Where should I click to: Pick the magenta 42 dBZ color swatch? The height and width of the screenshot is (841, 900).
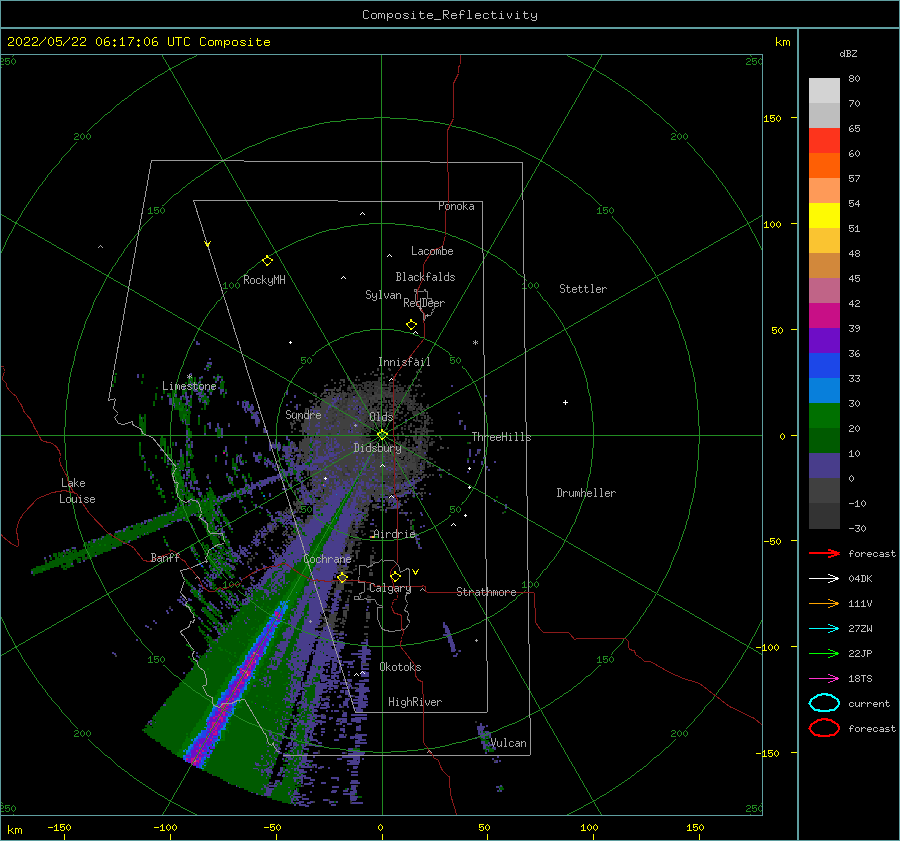[824, 315]
